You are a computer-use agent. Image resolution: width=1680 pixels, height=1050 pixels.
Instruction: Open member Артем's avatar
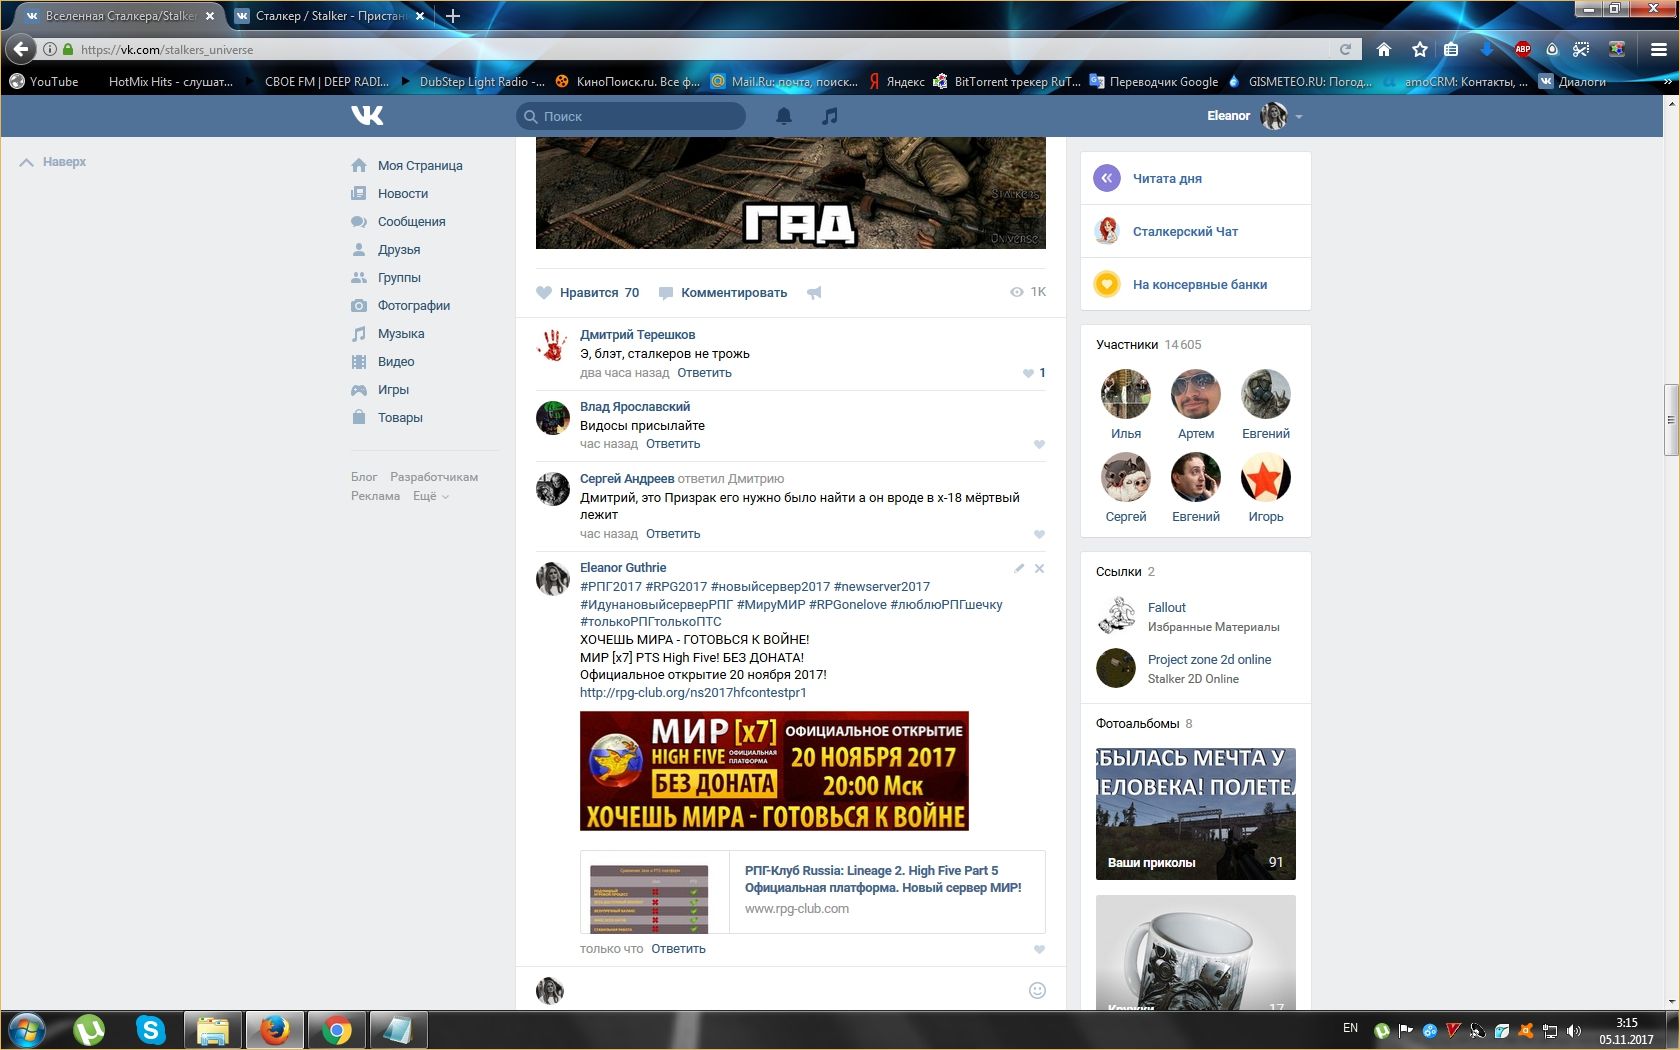(x=1196, y=394)
